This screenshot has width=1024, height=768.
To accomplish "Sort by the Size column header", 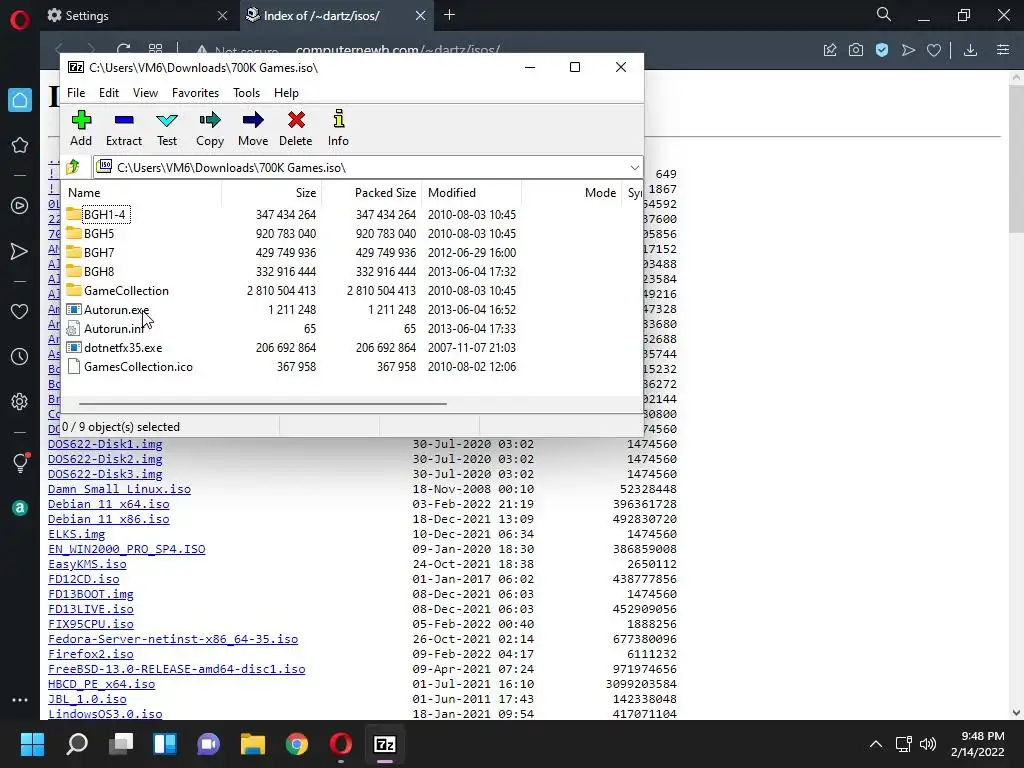I will click(x=272, y=193).
